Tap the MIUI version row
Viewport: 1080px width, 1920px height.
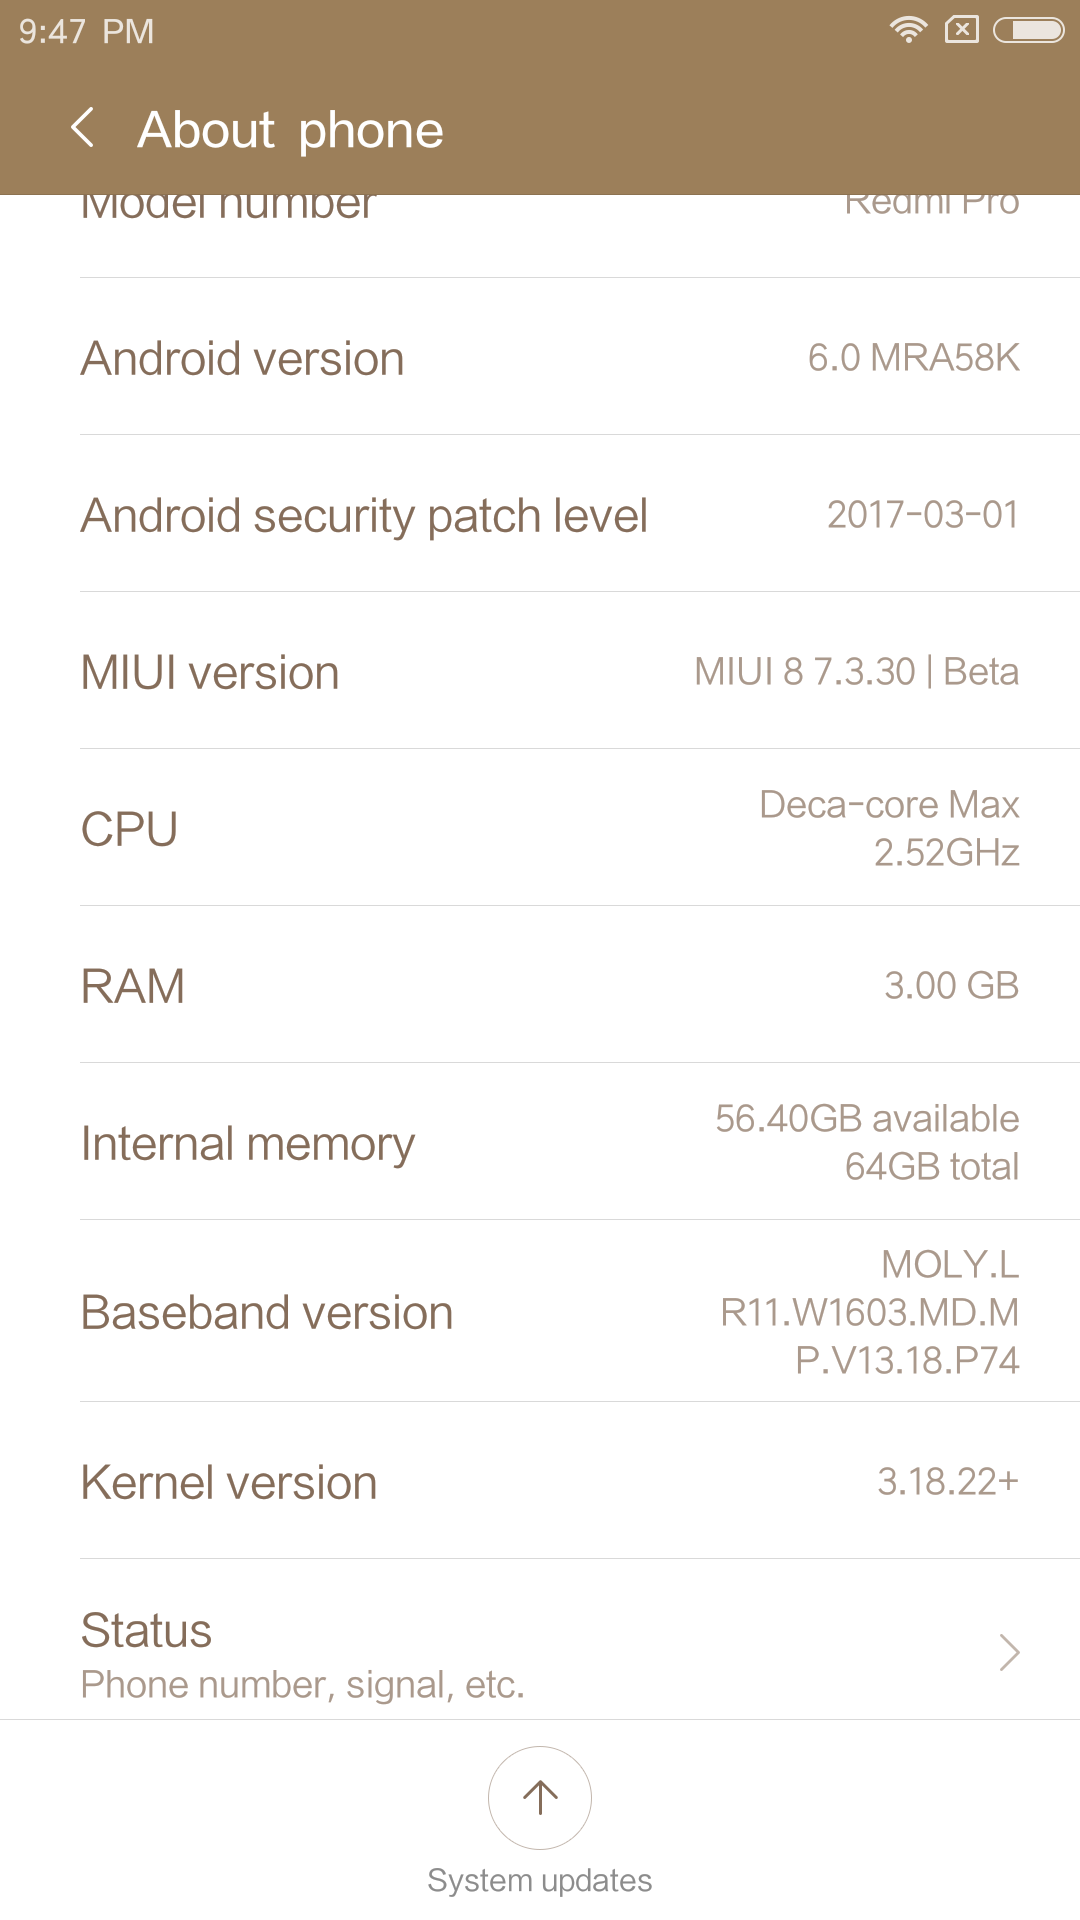540,671
